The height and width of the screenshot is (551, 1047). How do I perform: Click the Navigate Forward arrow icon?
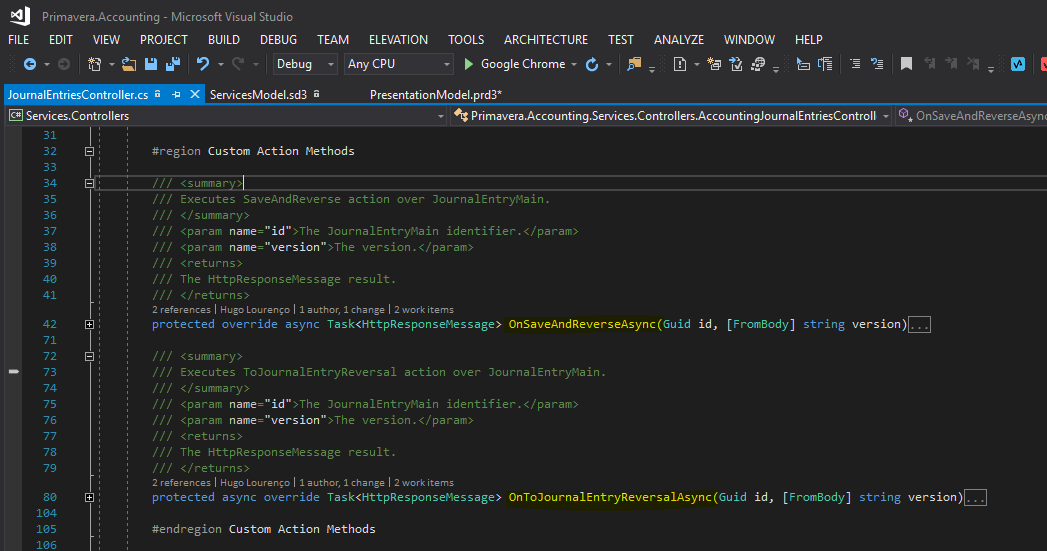(64, 64)
